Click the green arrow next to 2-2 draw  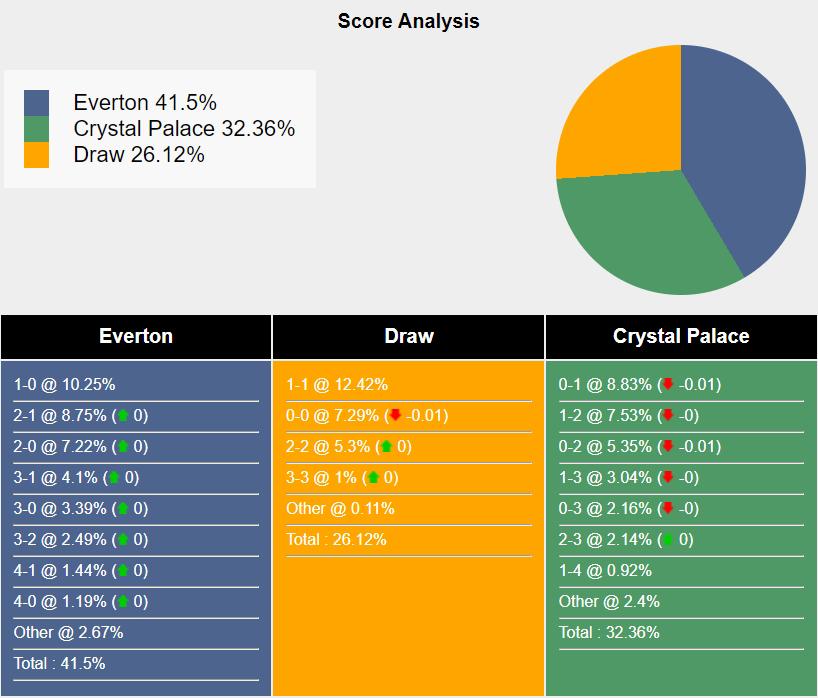pos(386,447)
